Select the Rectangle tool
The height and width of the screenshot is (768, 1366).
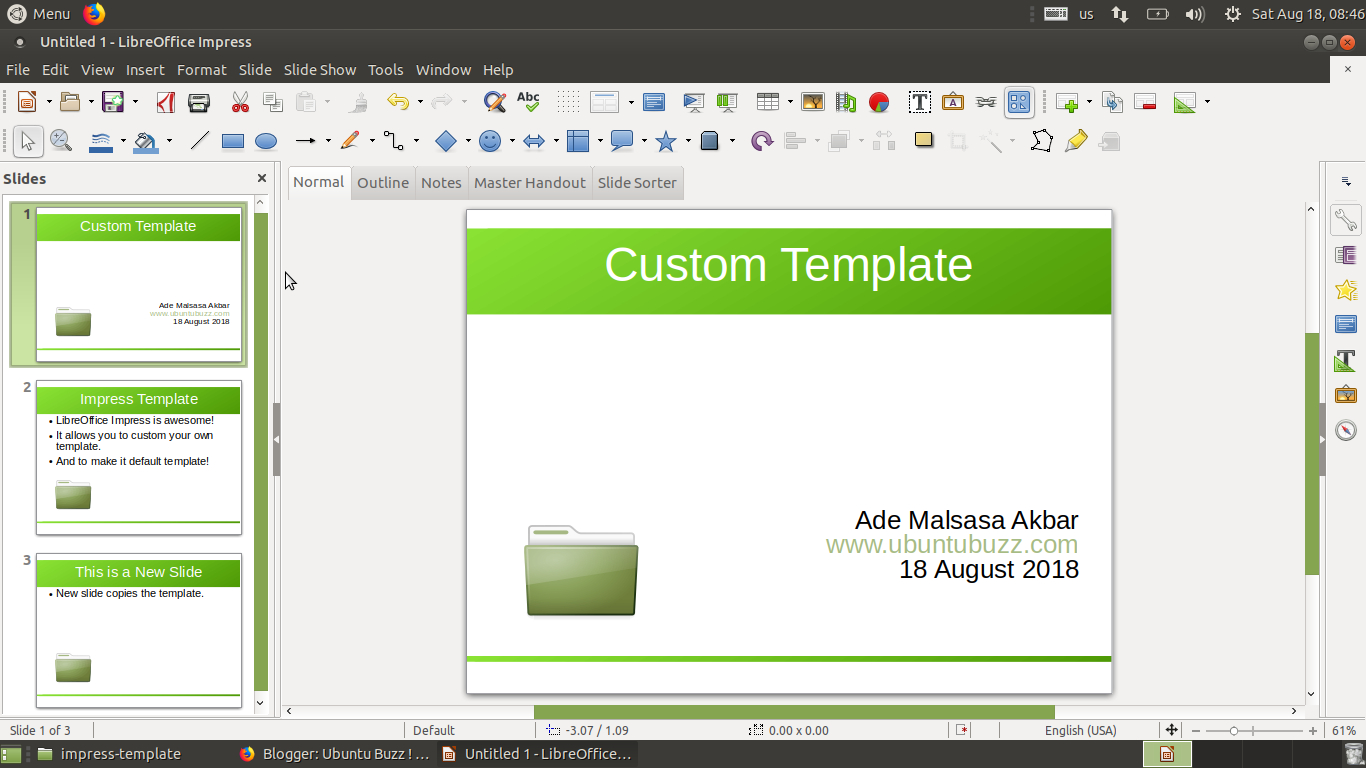(233, 141)
